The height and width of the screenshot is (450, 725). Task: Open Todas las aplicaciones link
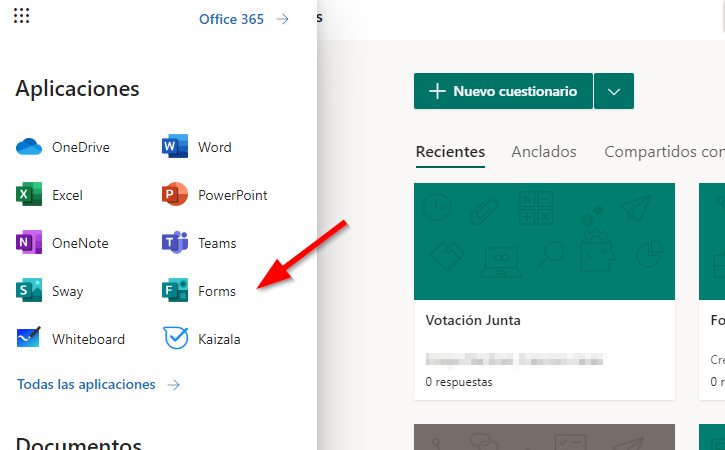[86, 384]
